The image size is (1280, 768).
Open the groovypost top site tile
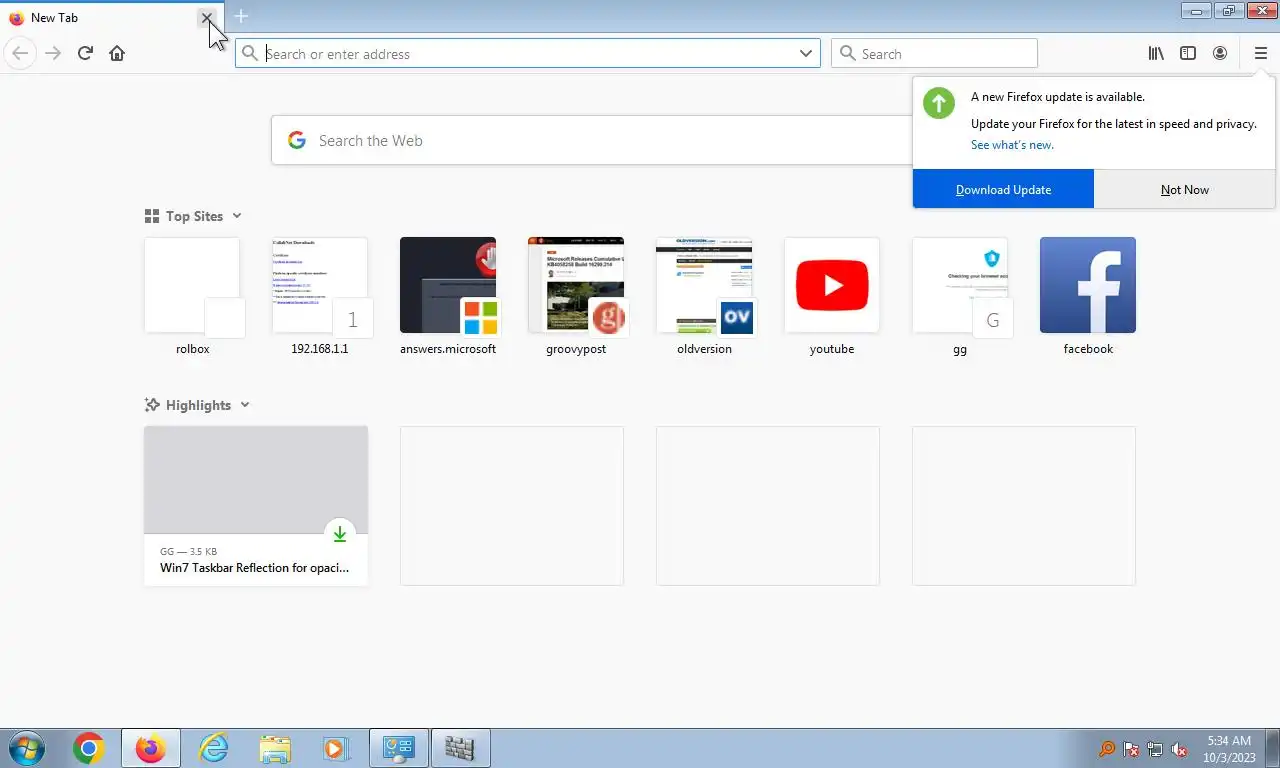click(x=576, y=297)
